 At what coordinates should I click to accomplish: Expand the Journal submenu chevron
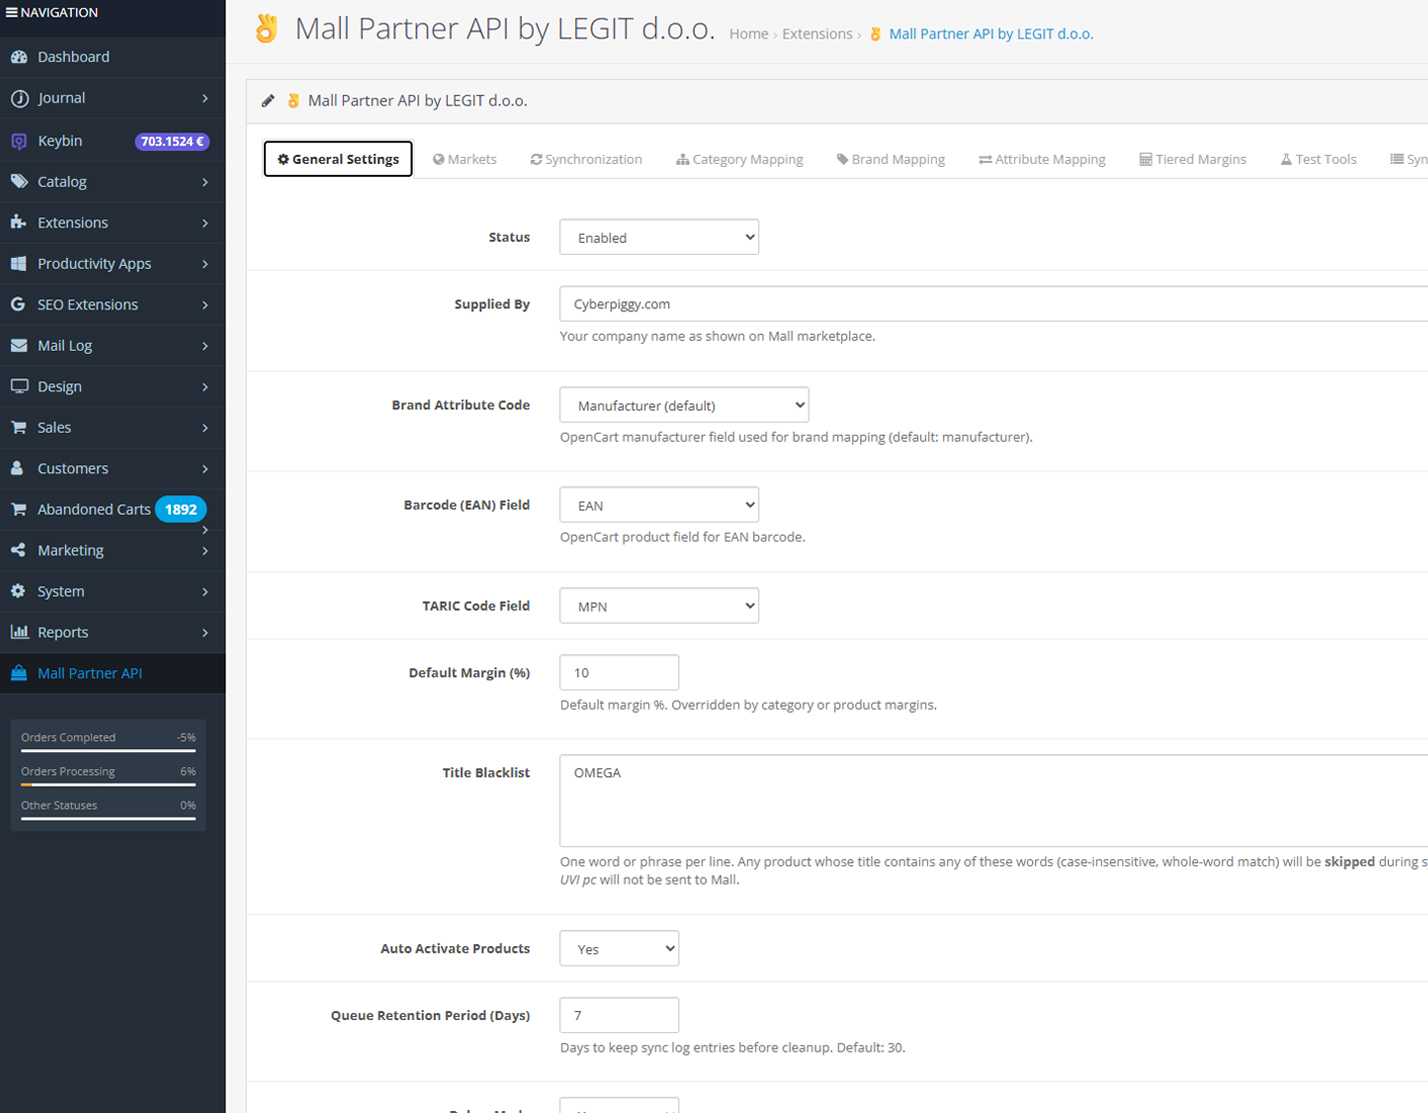[x=205, y=98]
